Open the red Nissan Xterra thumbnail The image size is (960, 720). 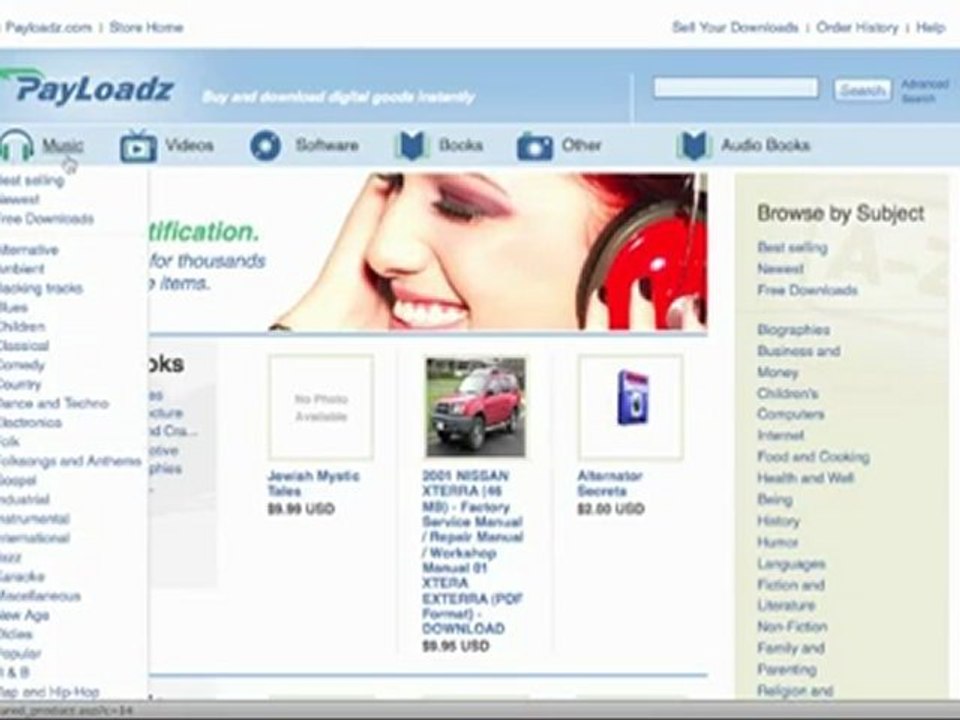tap(476, 407)
